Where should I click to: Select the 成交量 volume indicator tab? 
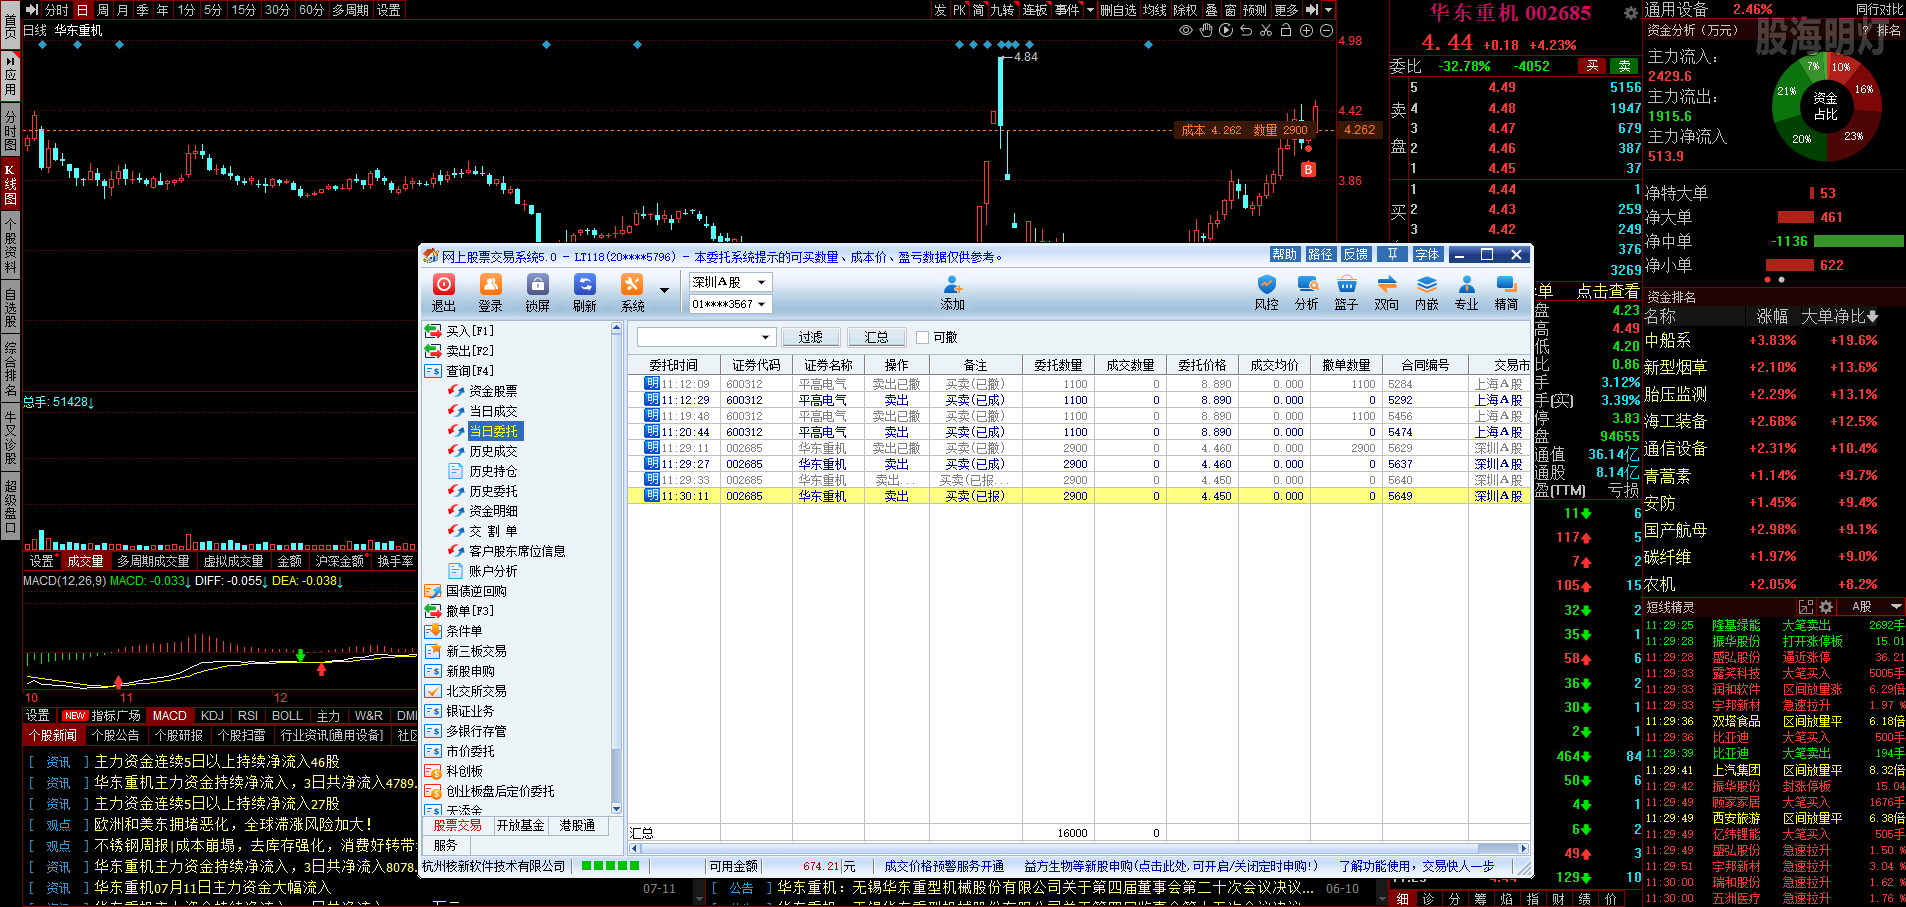pyautogui.click(x=85, y=561)
